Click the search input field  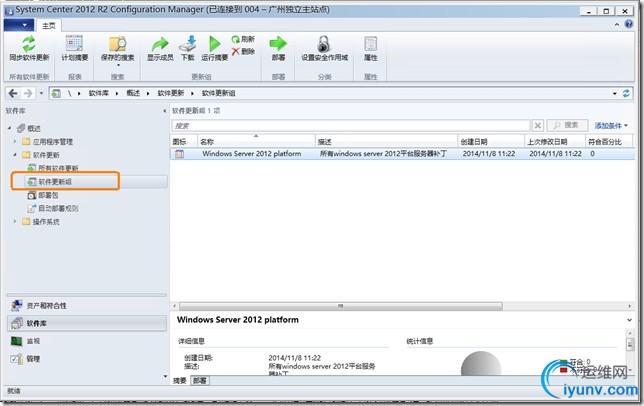click(x=351, y=125)
